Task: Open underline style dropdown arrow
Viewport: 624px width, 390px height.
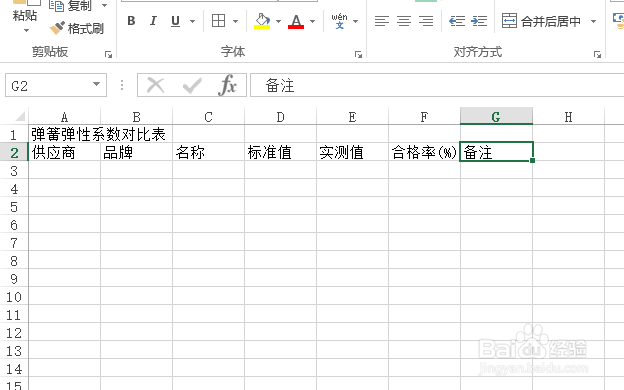Action: click(x=192, y=21)
